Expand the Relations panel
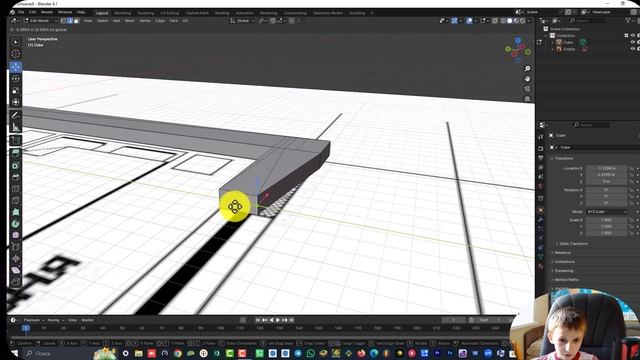The width and height of the screenshot is (640, 360). pos(562,253)
